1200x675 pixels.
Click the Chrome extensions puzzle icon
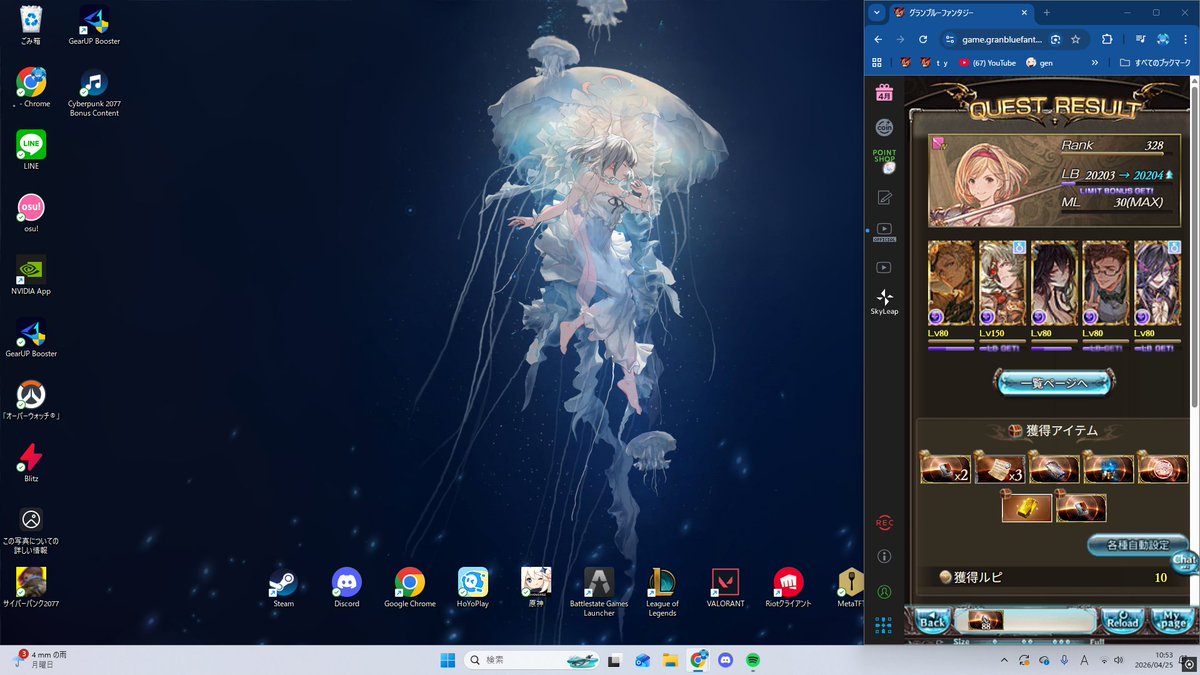point(1107,39)
